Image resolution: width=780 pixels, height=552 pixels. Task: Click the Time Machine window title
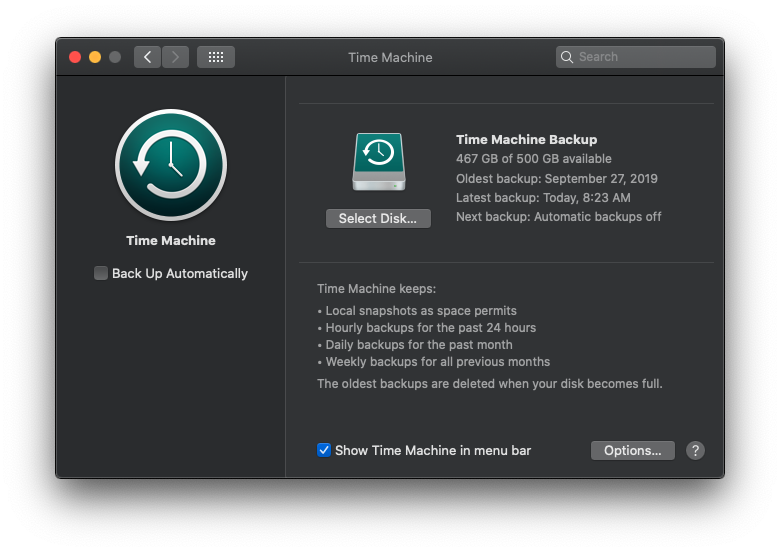click(x=390, y=58)
